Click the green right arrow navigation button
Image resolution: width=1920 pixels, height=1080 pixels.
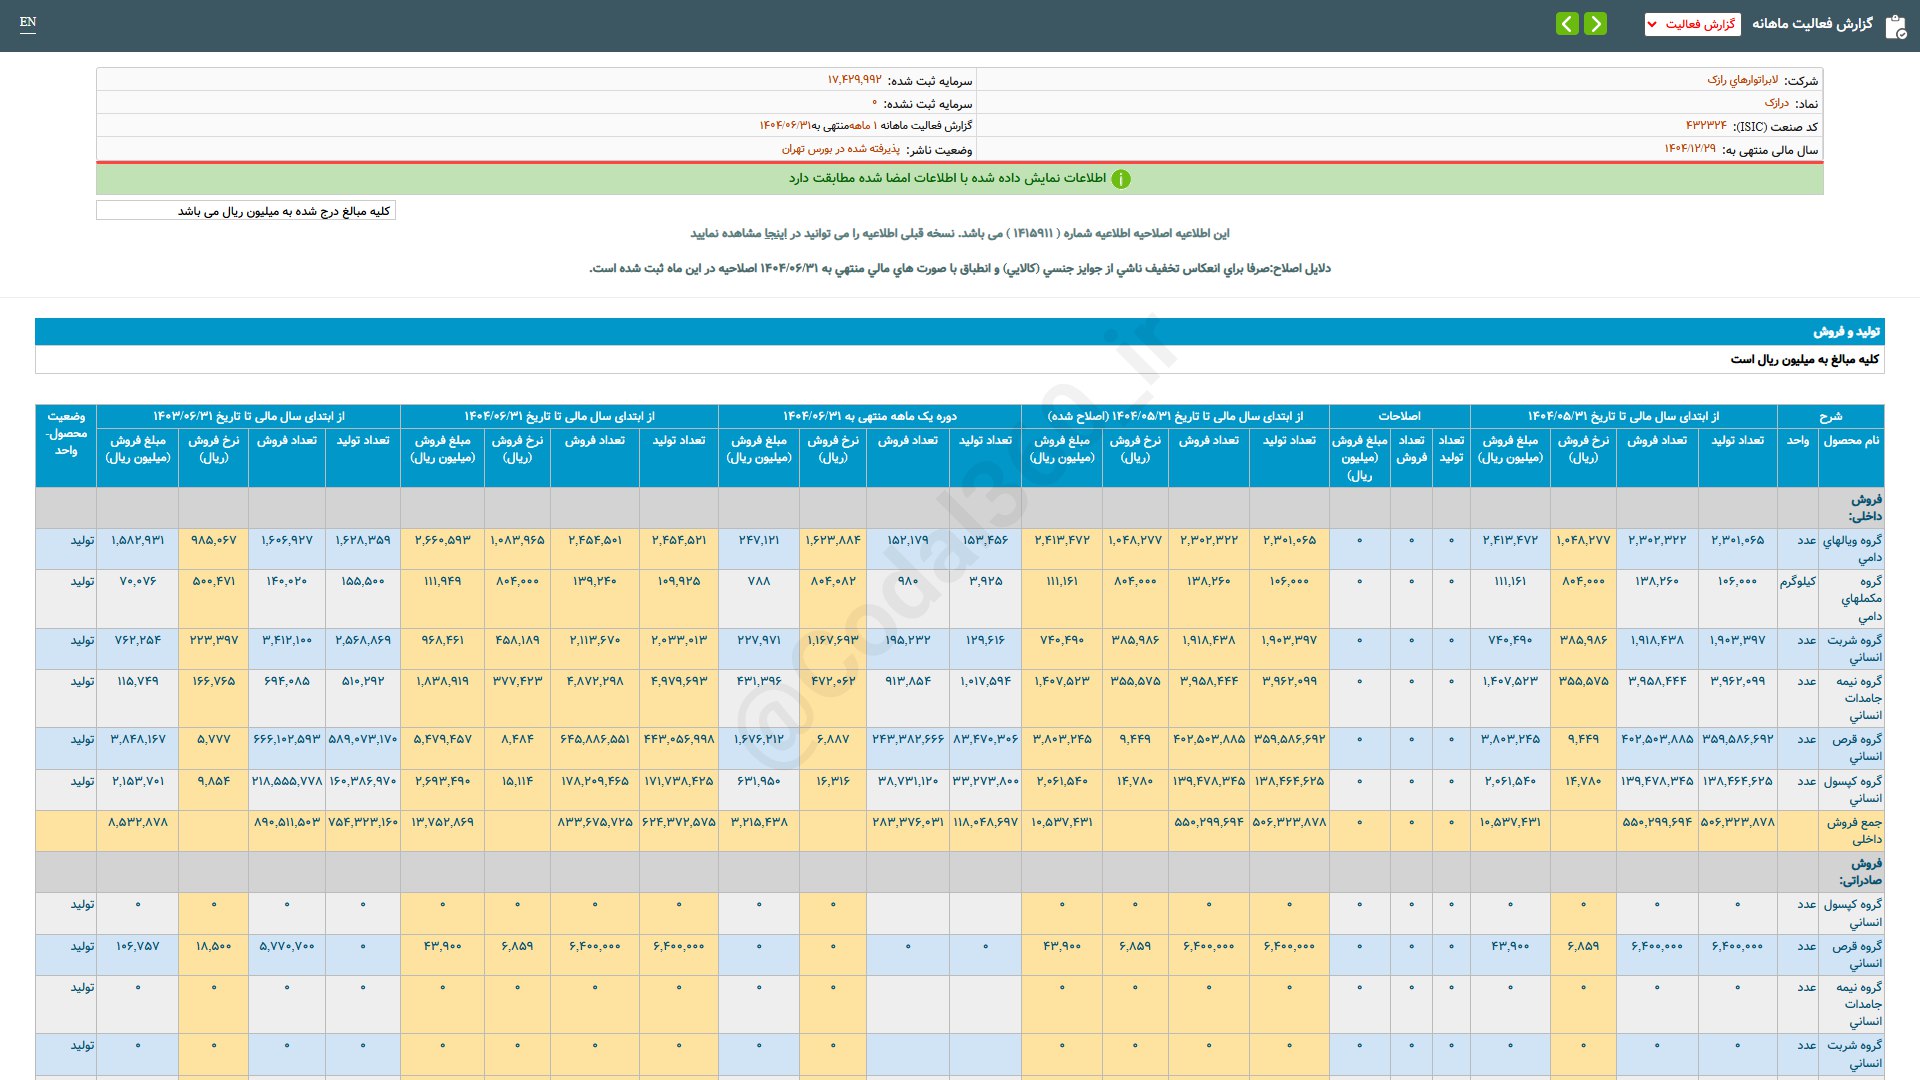pos(1596,23)
